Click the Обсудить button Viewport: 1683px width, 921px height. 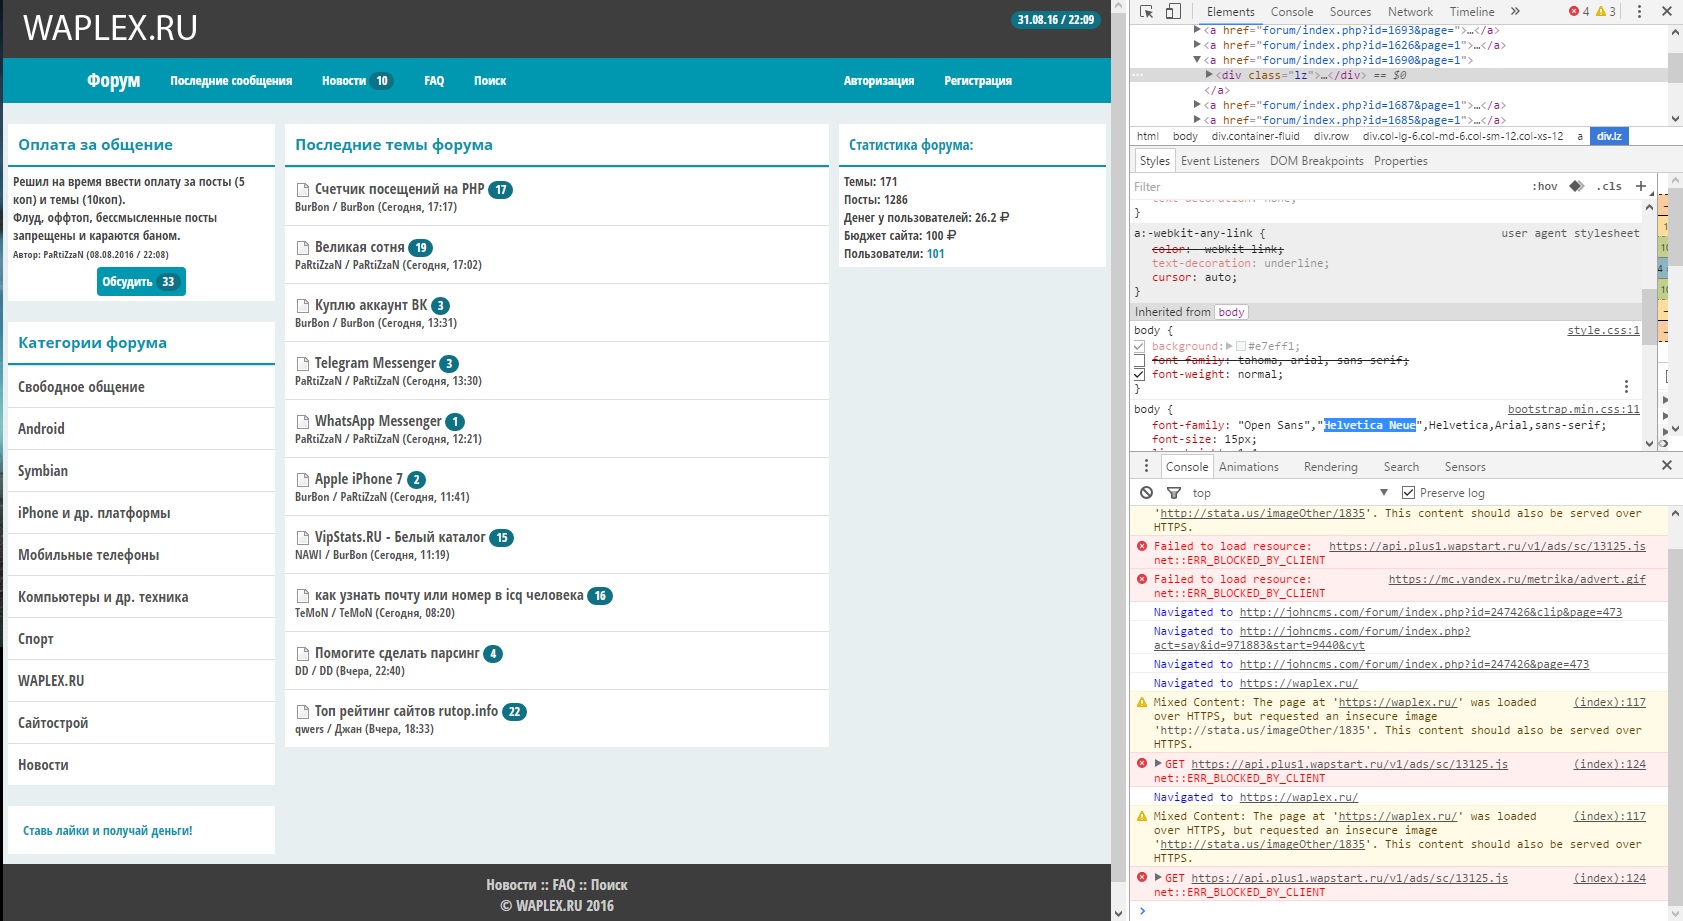(141, 282)
